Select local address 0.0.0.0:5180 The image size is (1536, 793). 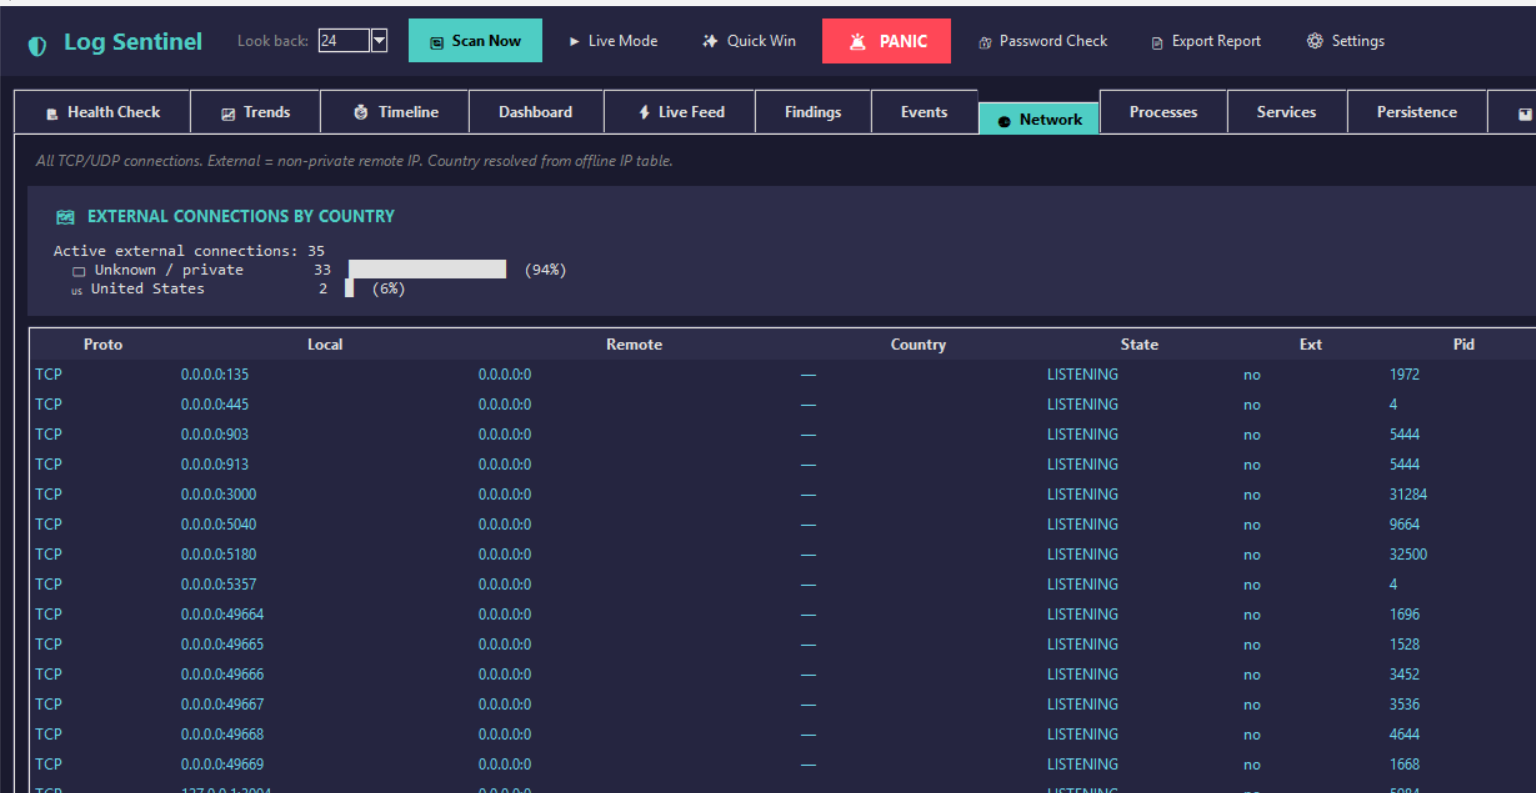point(219,554)
